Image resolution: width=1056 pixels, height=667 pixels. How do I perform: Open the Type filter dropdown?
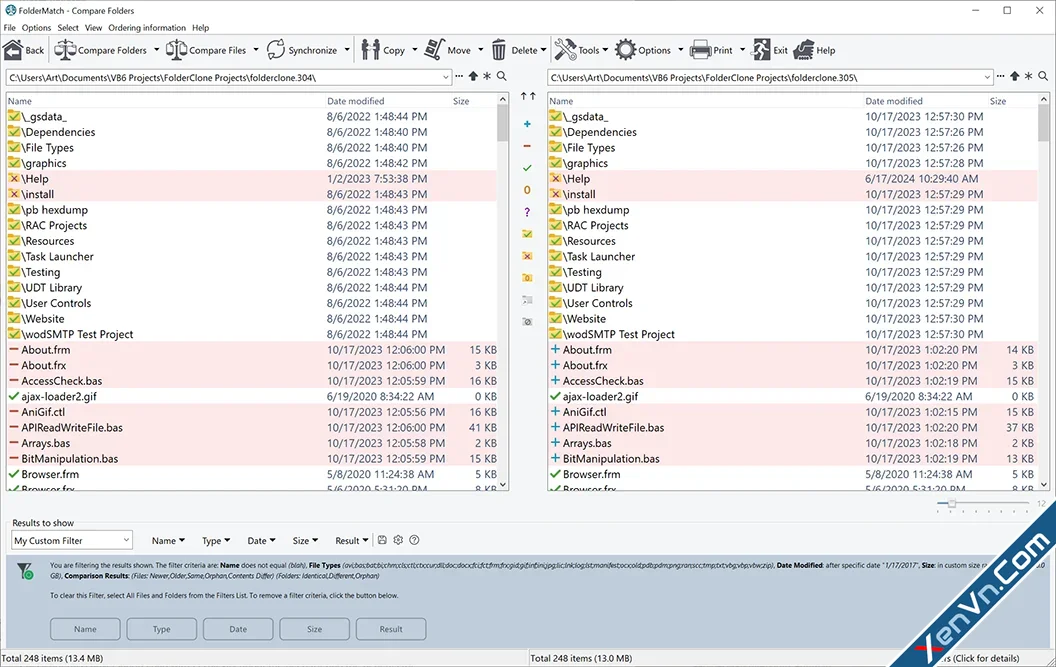click(216, 540)
